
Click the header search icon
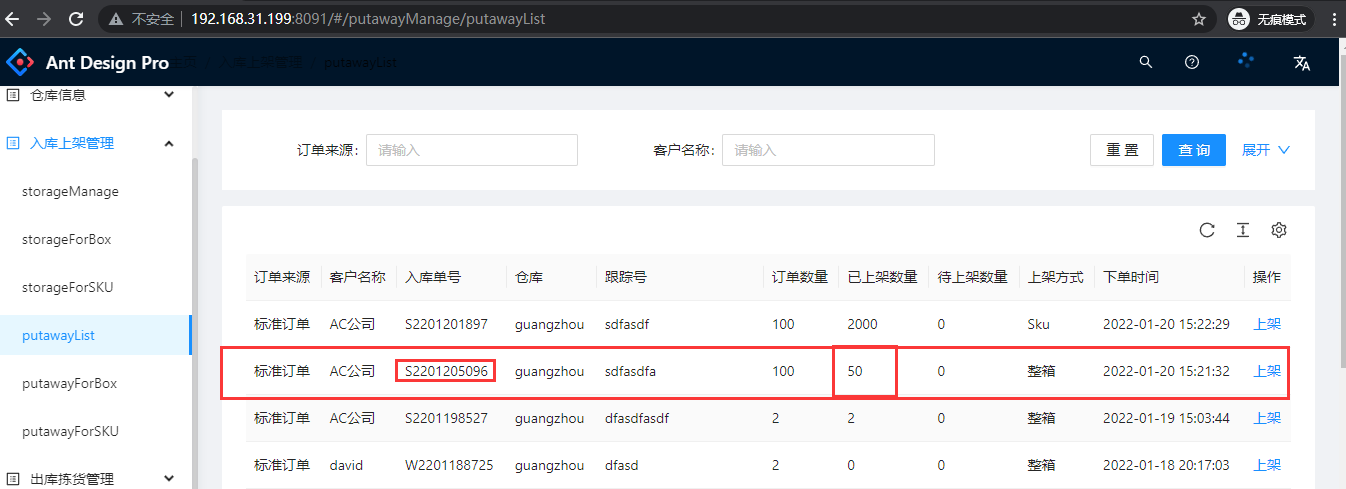[1146, 62]
